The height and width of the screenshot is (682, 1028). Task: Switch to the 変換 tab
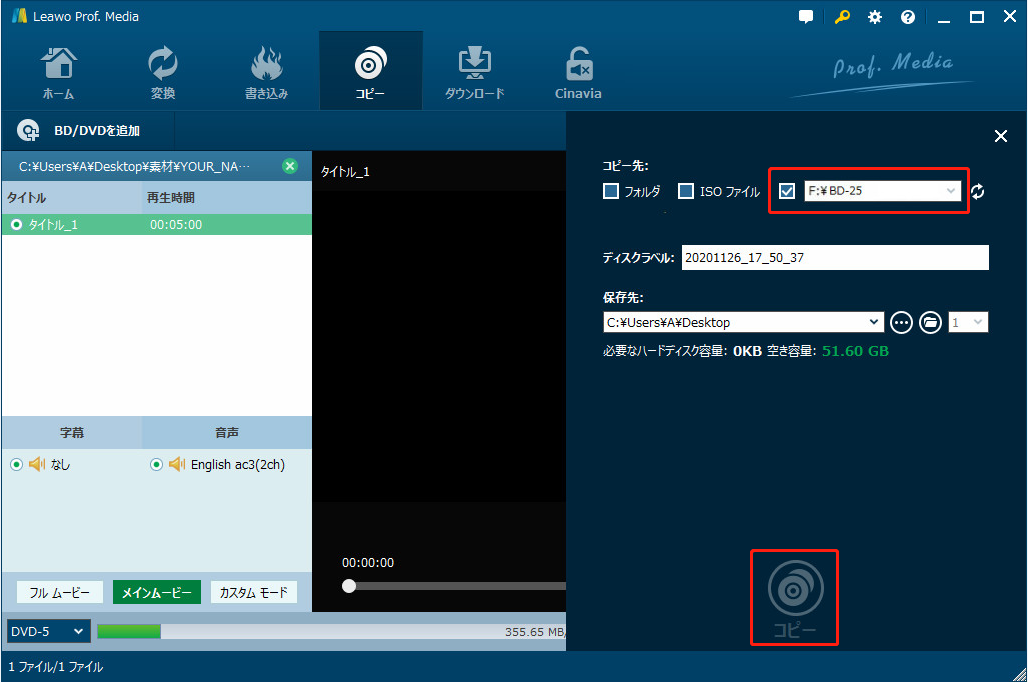pyautogui.click(x=163, y=74)
